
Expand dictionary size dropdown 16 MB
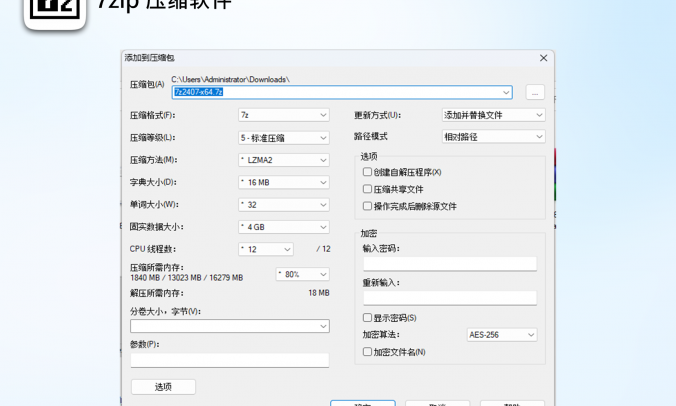pyautogui.click(x=284, y=183)
